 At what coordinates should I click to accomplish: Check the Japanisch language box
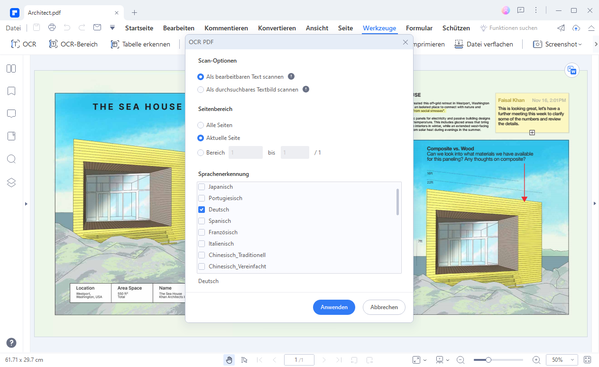tap(202, 187)
